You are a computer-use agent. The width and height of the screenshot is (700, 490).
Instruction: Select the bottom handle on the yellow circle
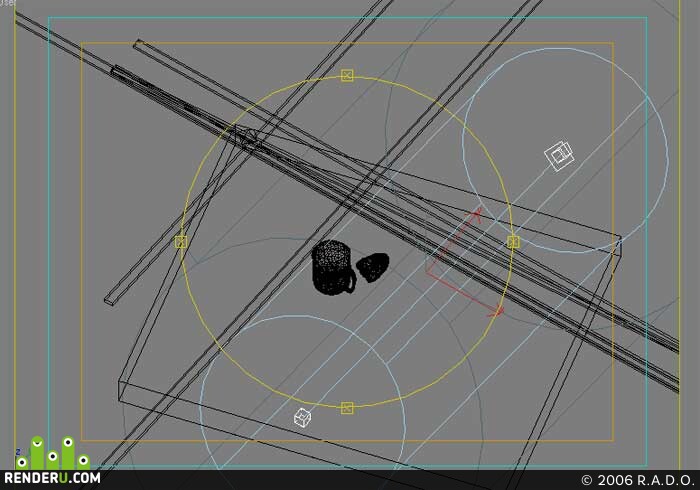coord(347,408)
